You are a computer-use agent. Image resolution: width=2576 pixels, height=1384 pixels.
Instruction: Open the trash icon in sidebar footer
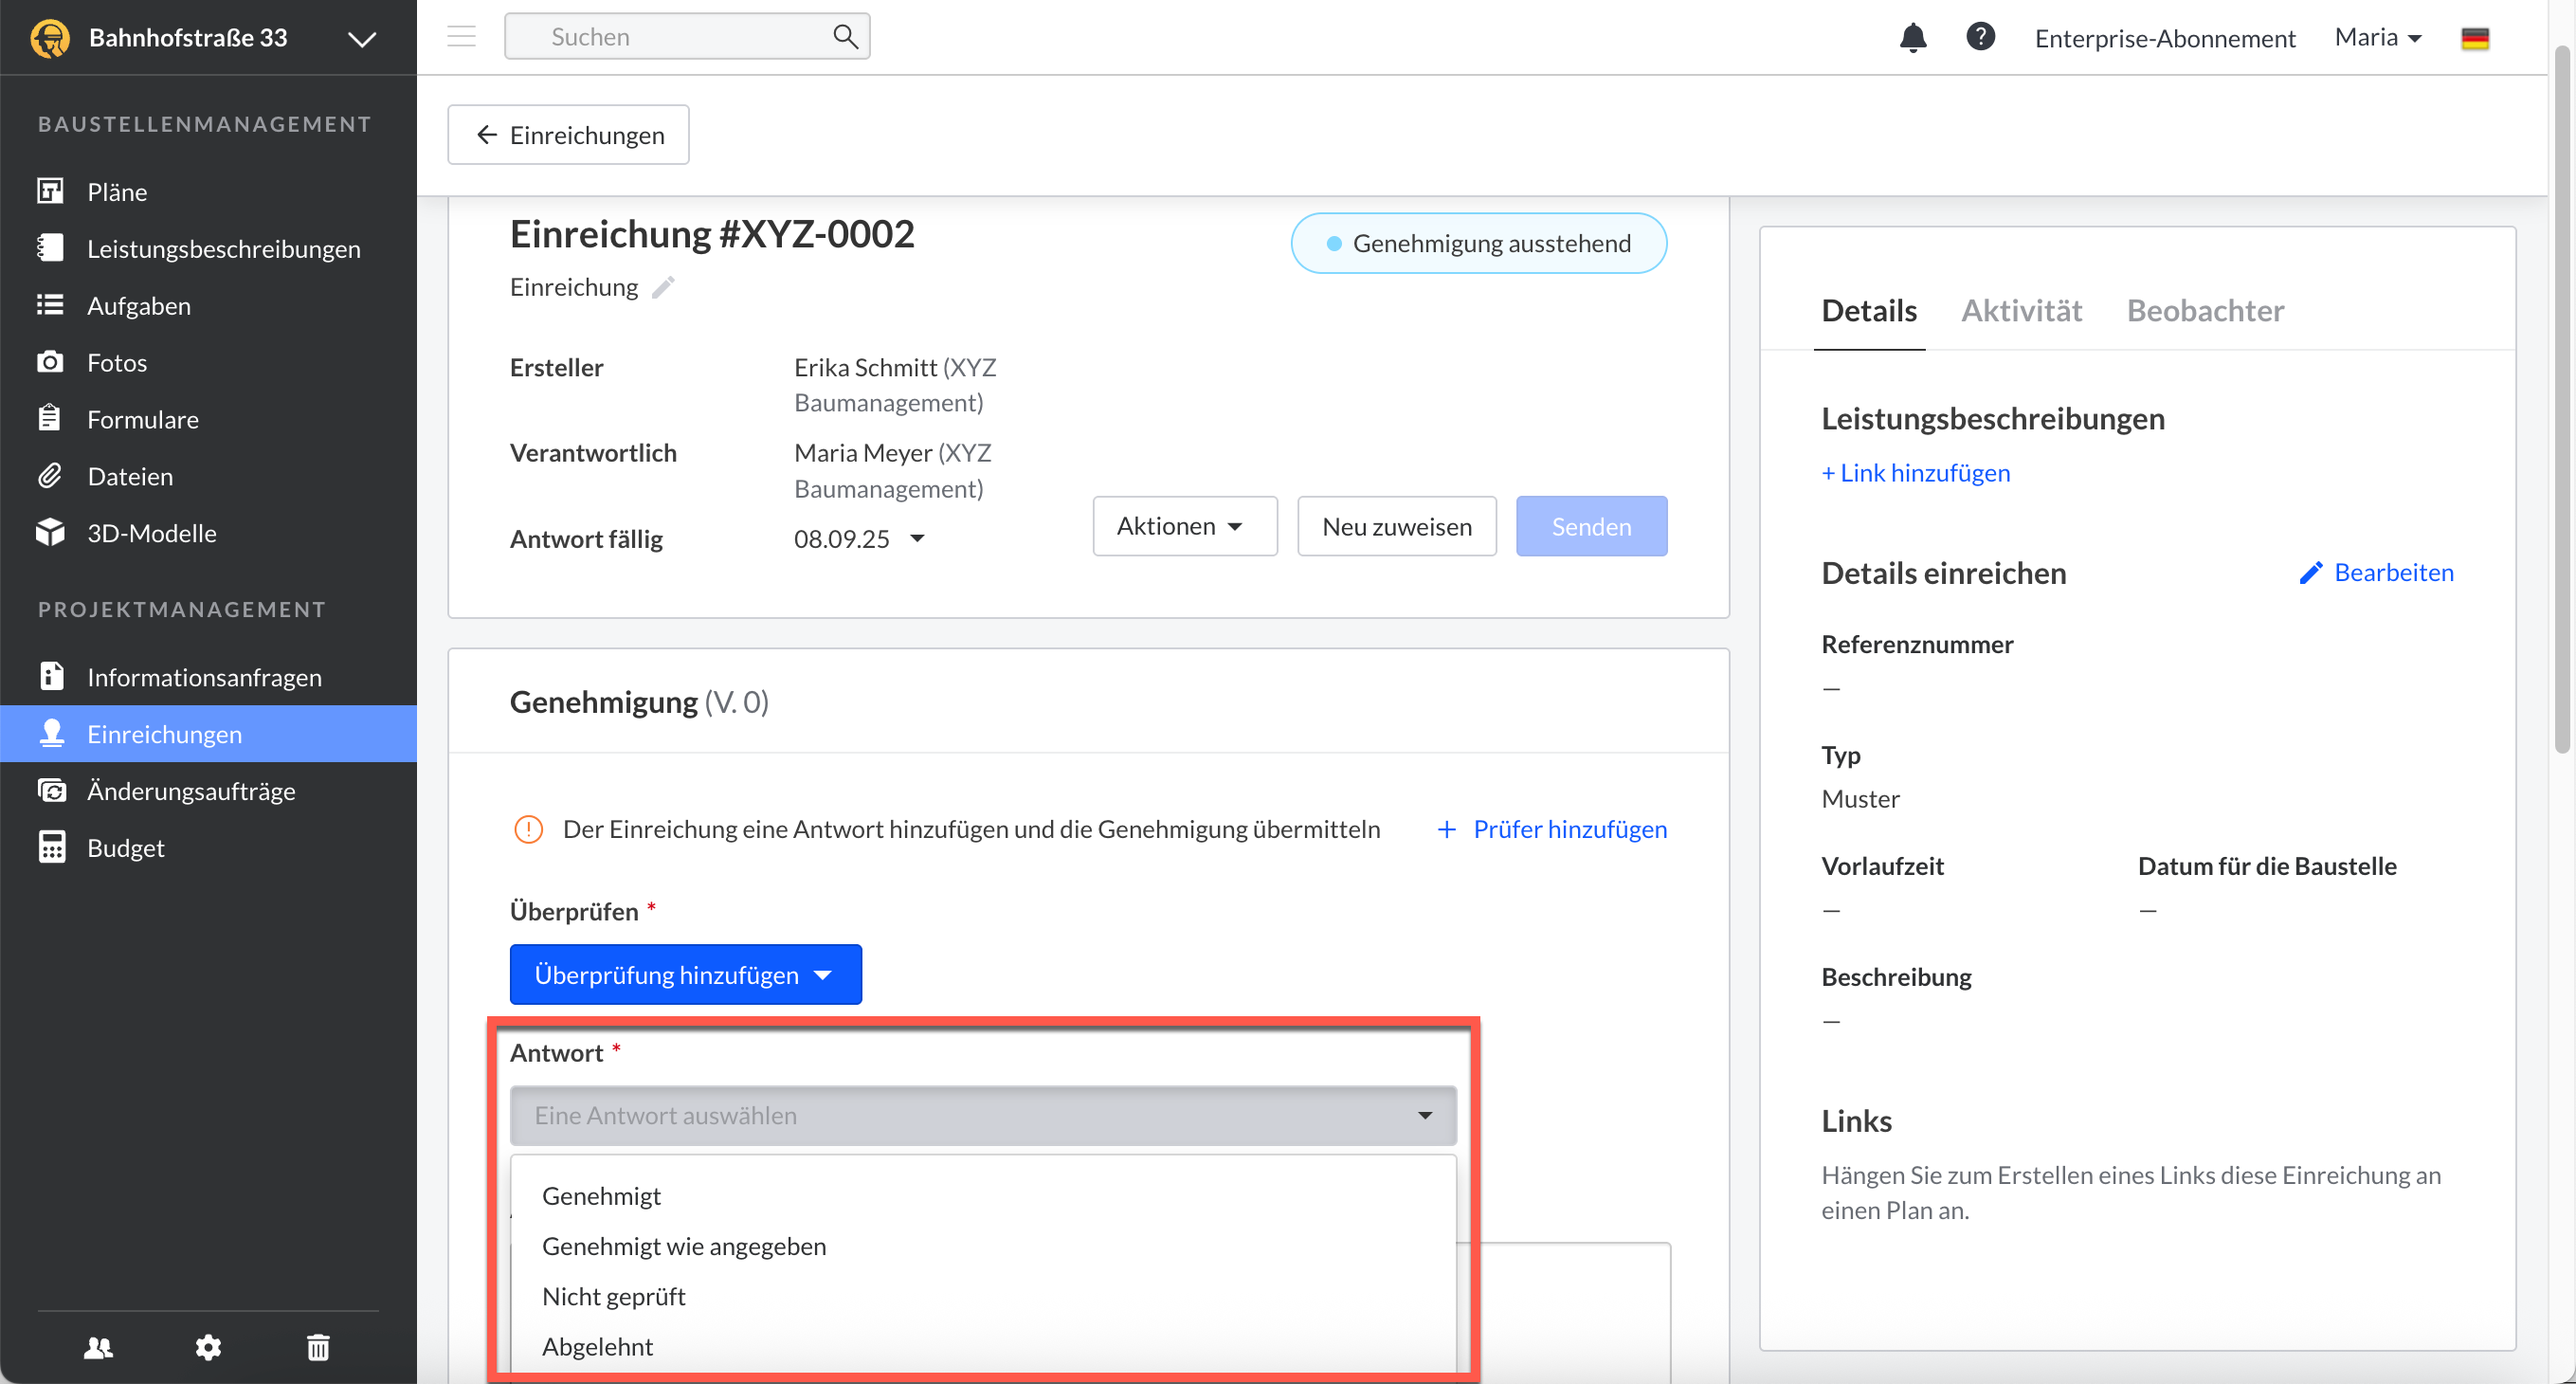tap(318, 1347)
